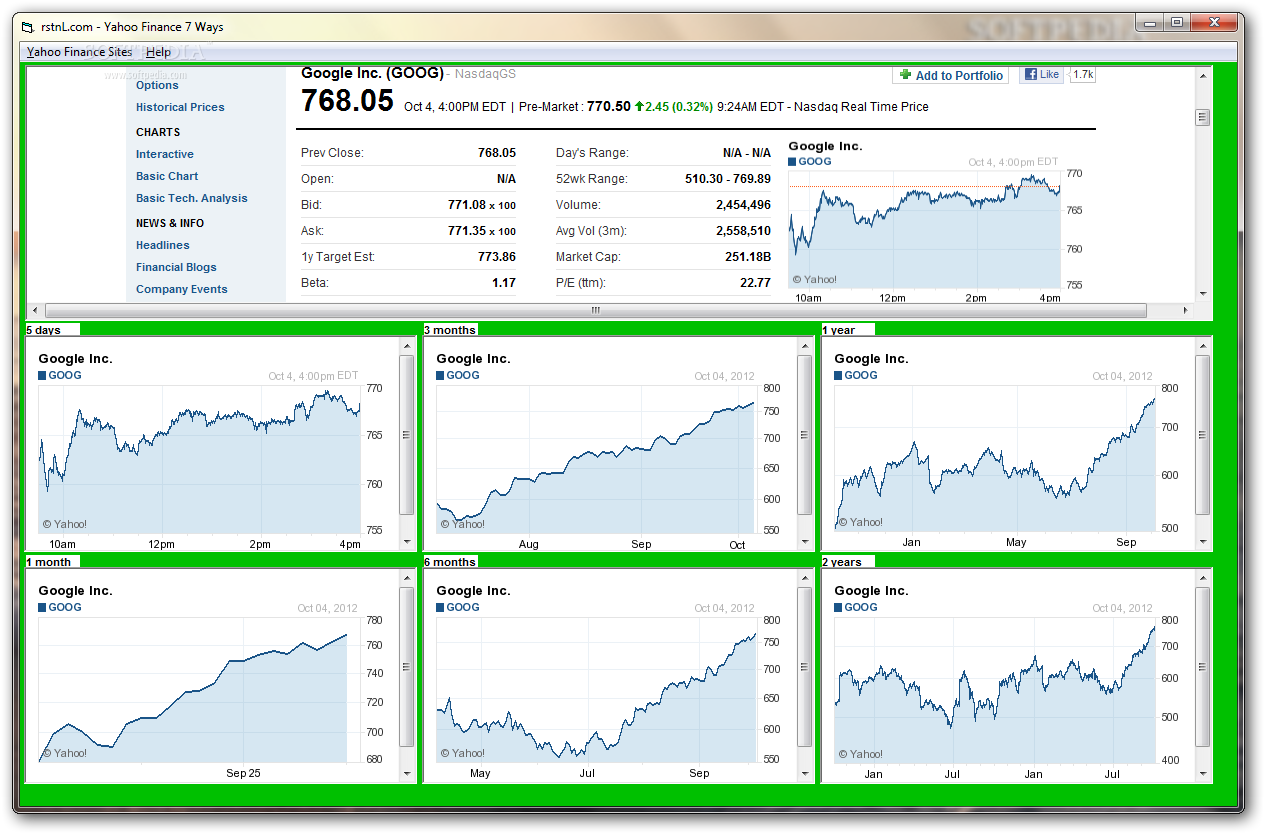Screen dimensions: 1265x834
Task: Click the 5 days panel scrollbar thumb
Action: coord(407,434)
